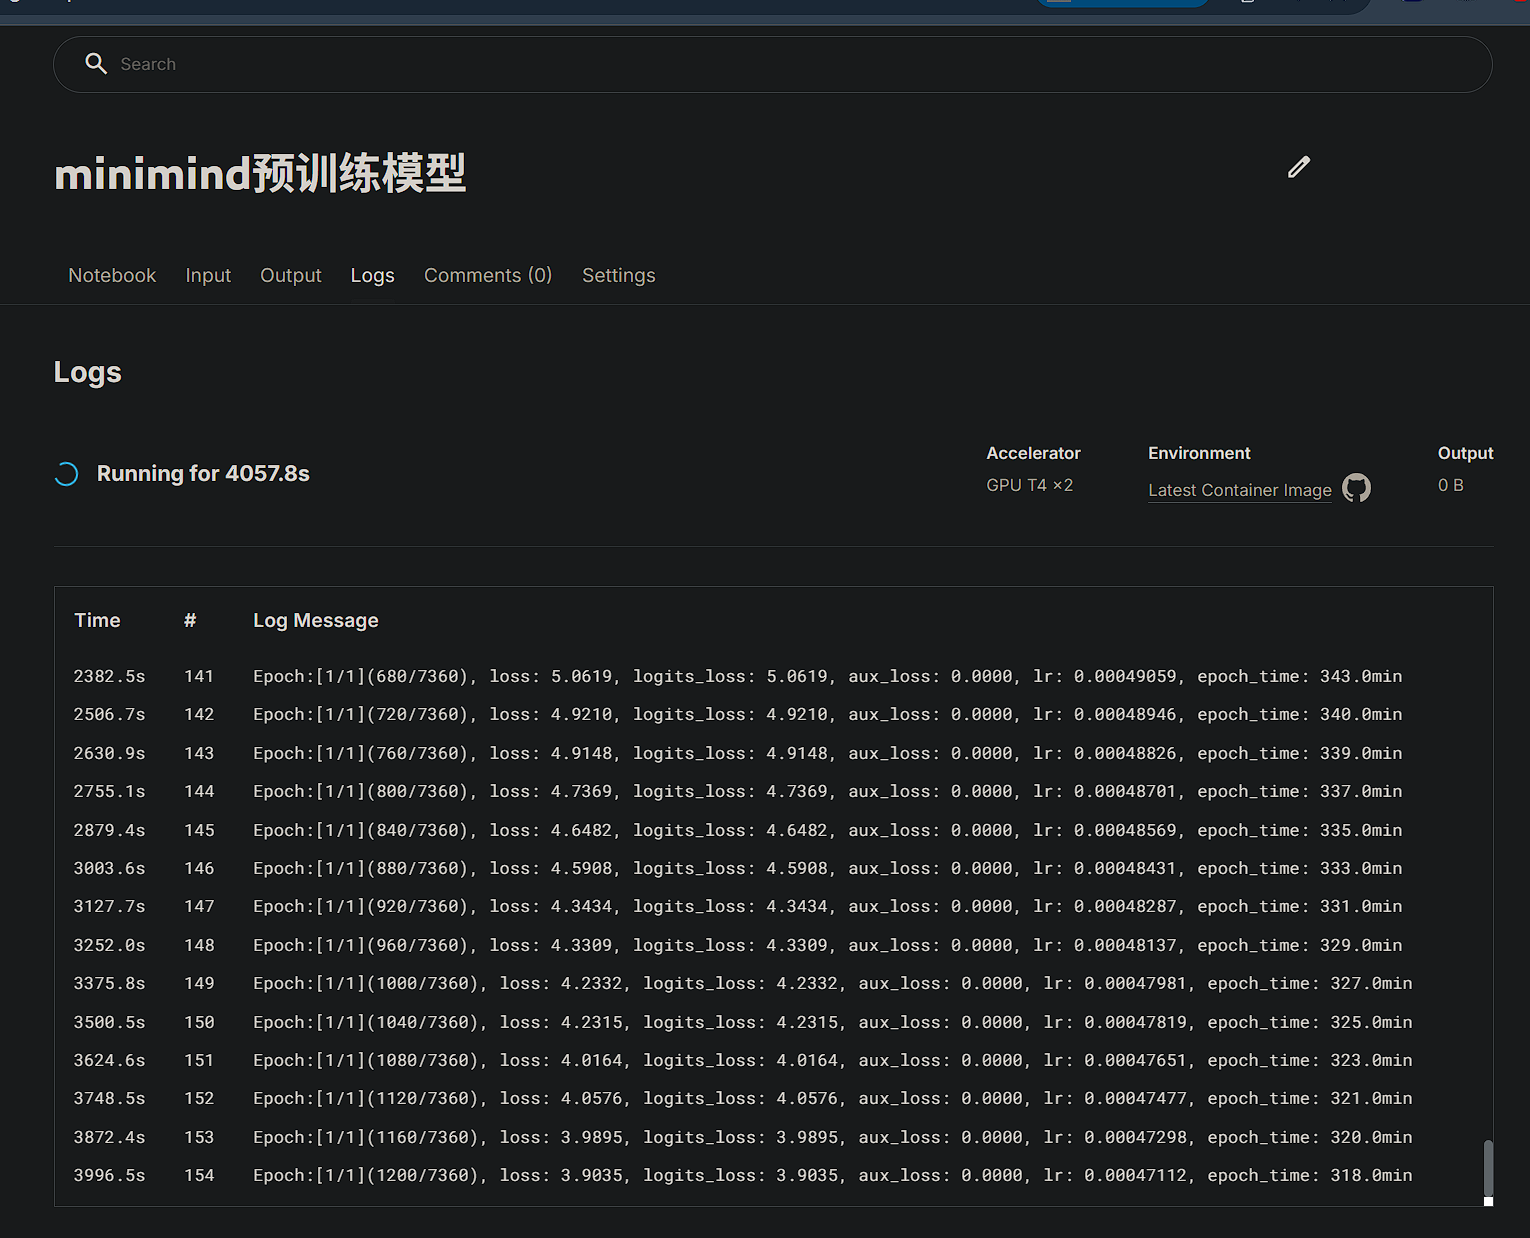Screen dimensions: 1530x1238
Task: Click the Logs tab
Action: (372, 275)
